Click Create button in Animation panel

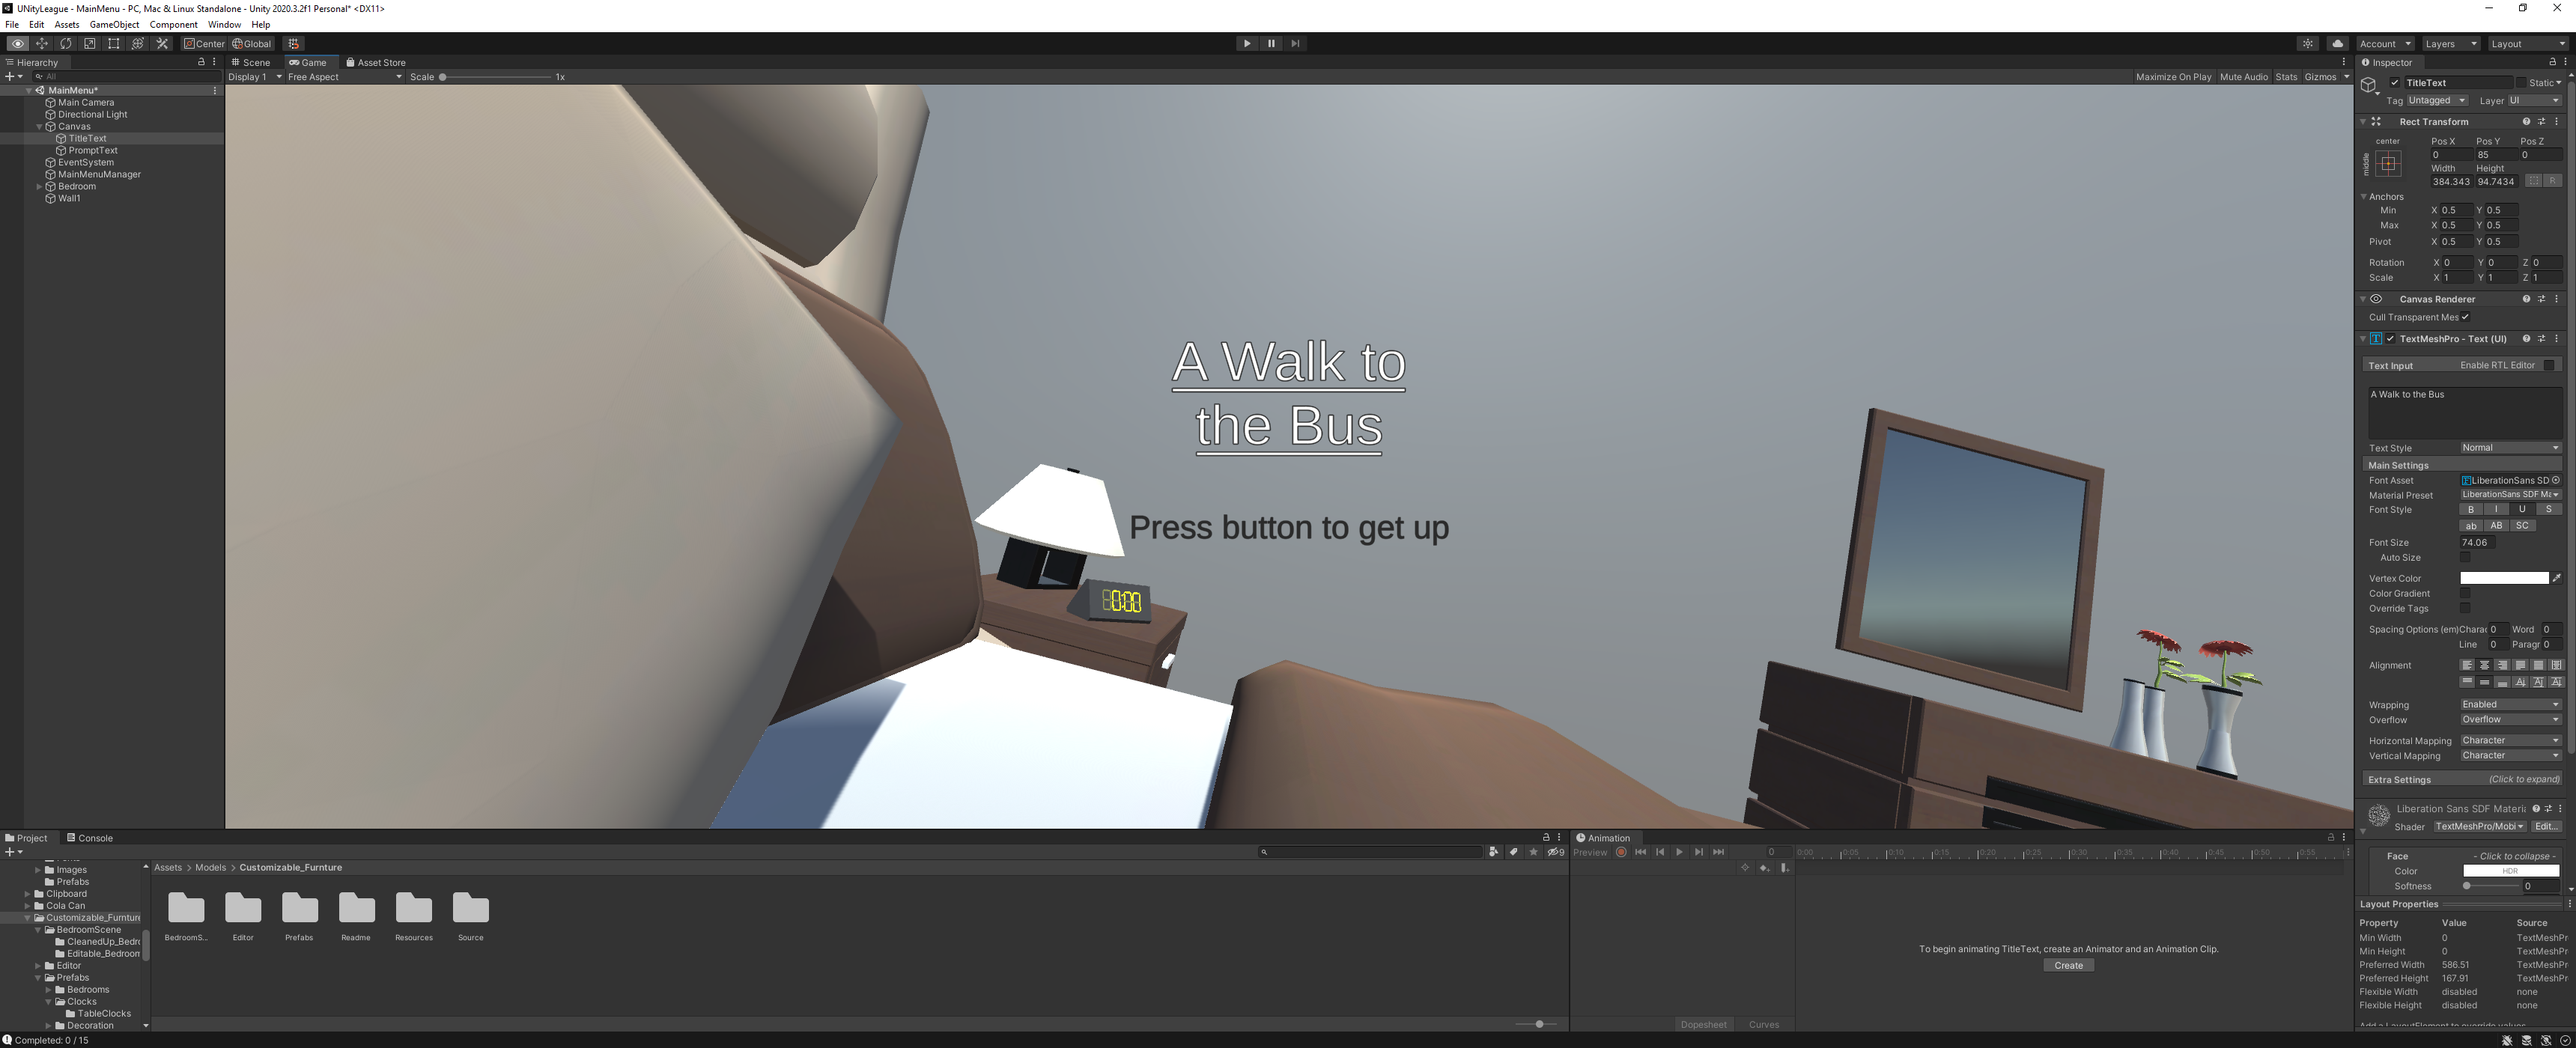pos(2068,966)
